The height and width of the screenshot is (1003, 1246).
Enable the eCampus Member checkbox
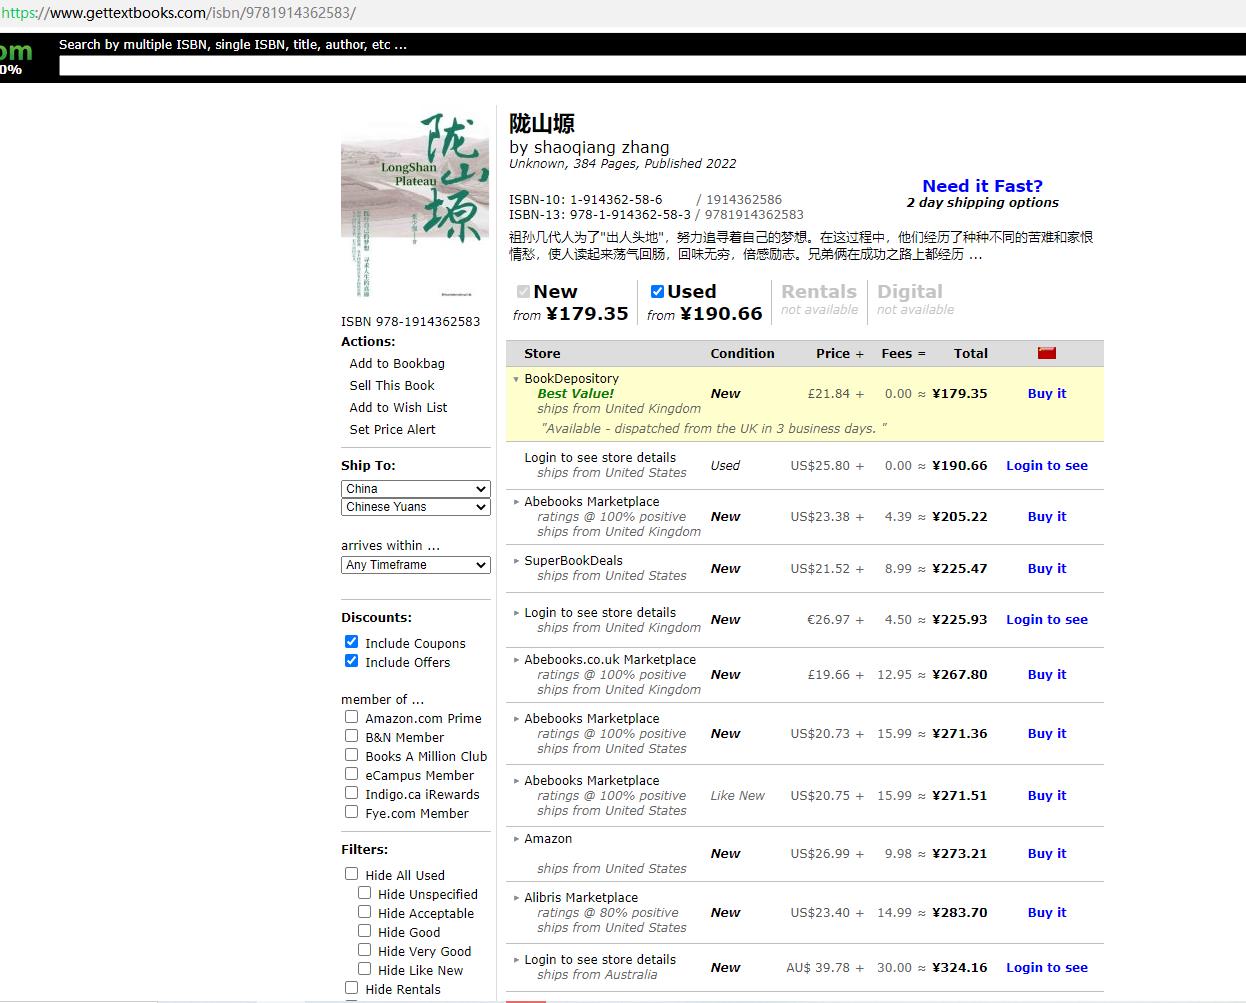click(x=351, y=774)
